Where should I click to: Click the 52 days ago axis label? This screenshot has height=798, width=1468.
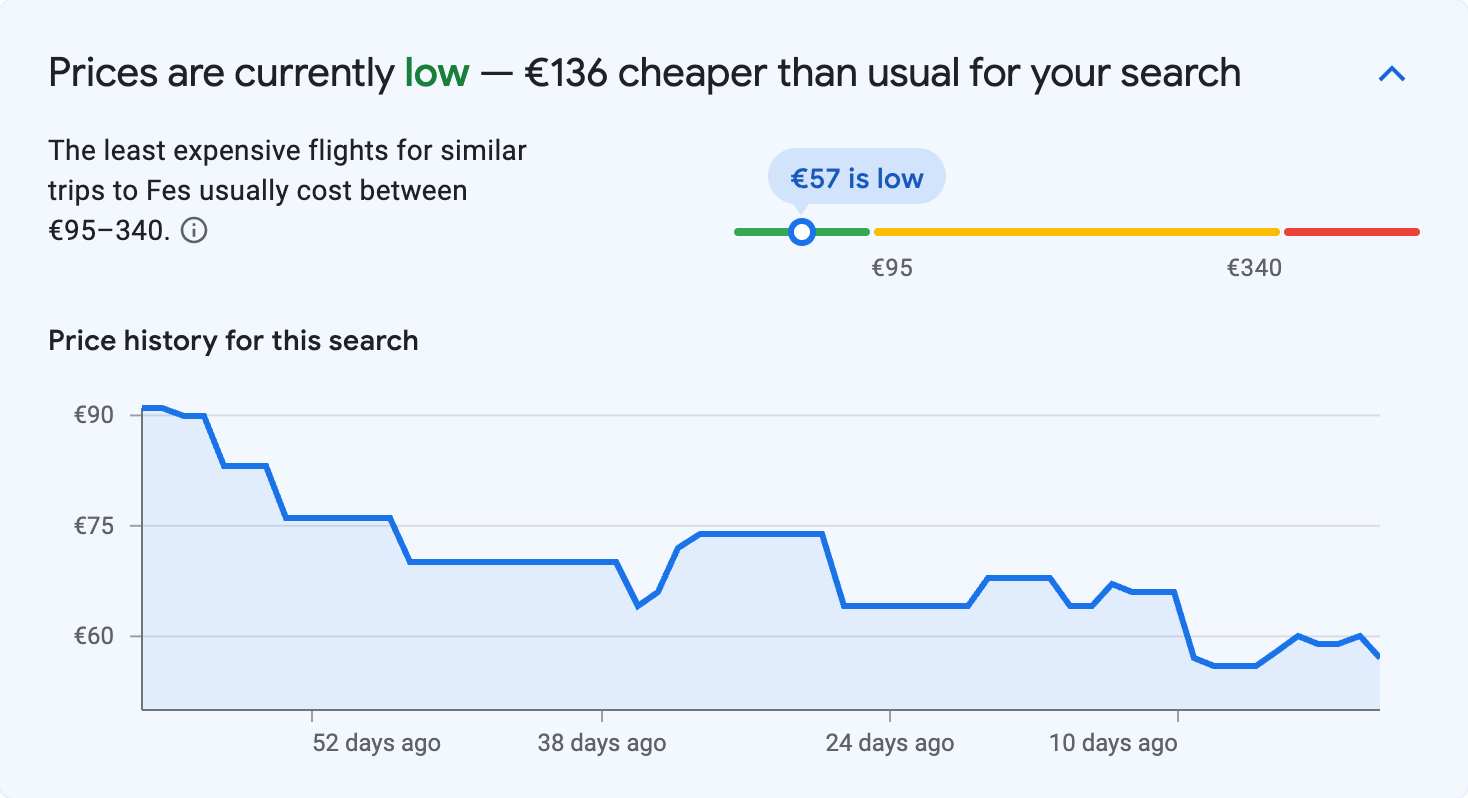pos(375,743)
